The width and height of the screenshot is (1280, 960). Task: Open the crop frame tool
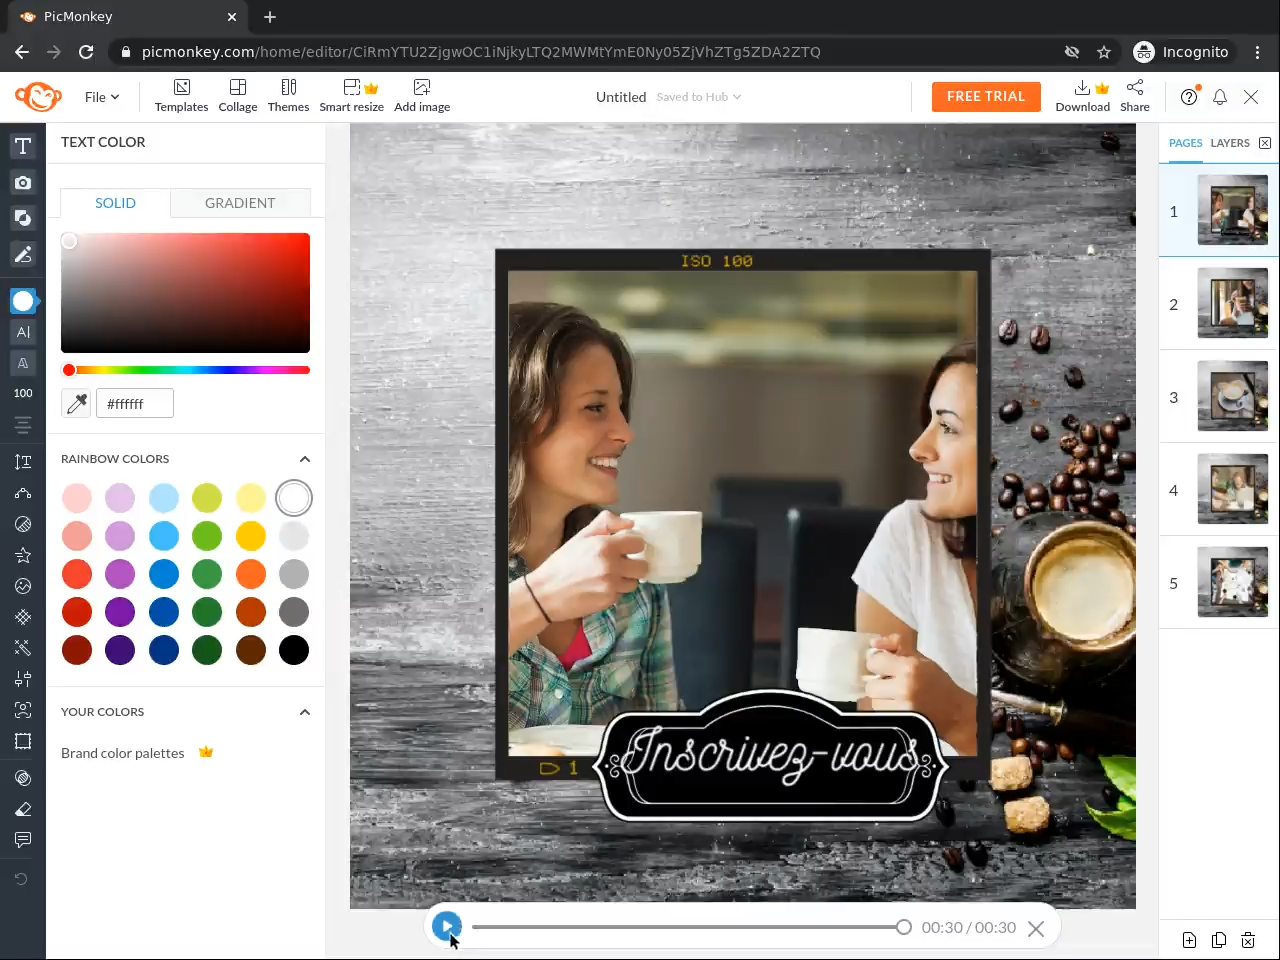pyautogui.click(x=23, y=741)
